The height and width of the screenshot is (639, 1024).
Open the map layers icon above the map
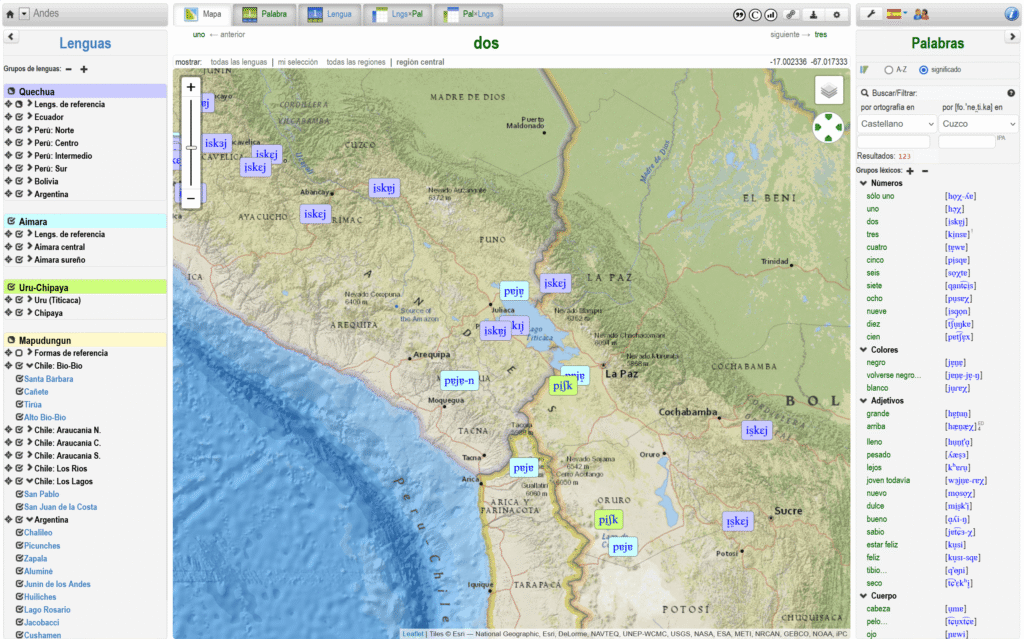click(827, 89)
